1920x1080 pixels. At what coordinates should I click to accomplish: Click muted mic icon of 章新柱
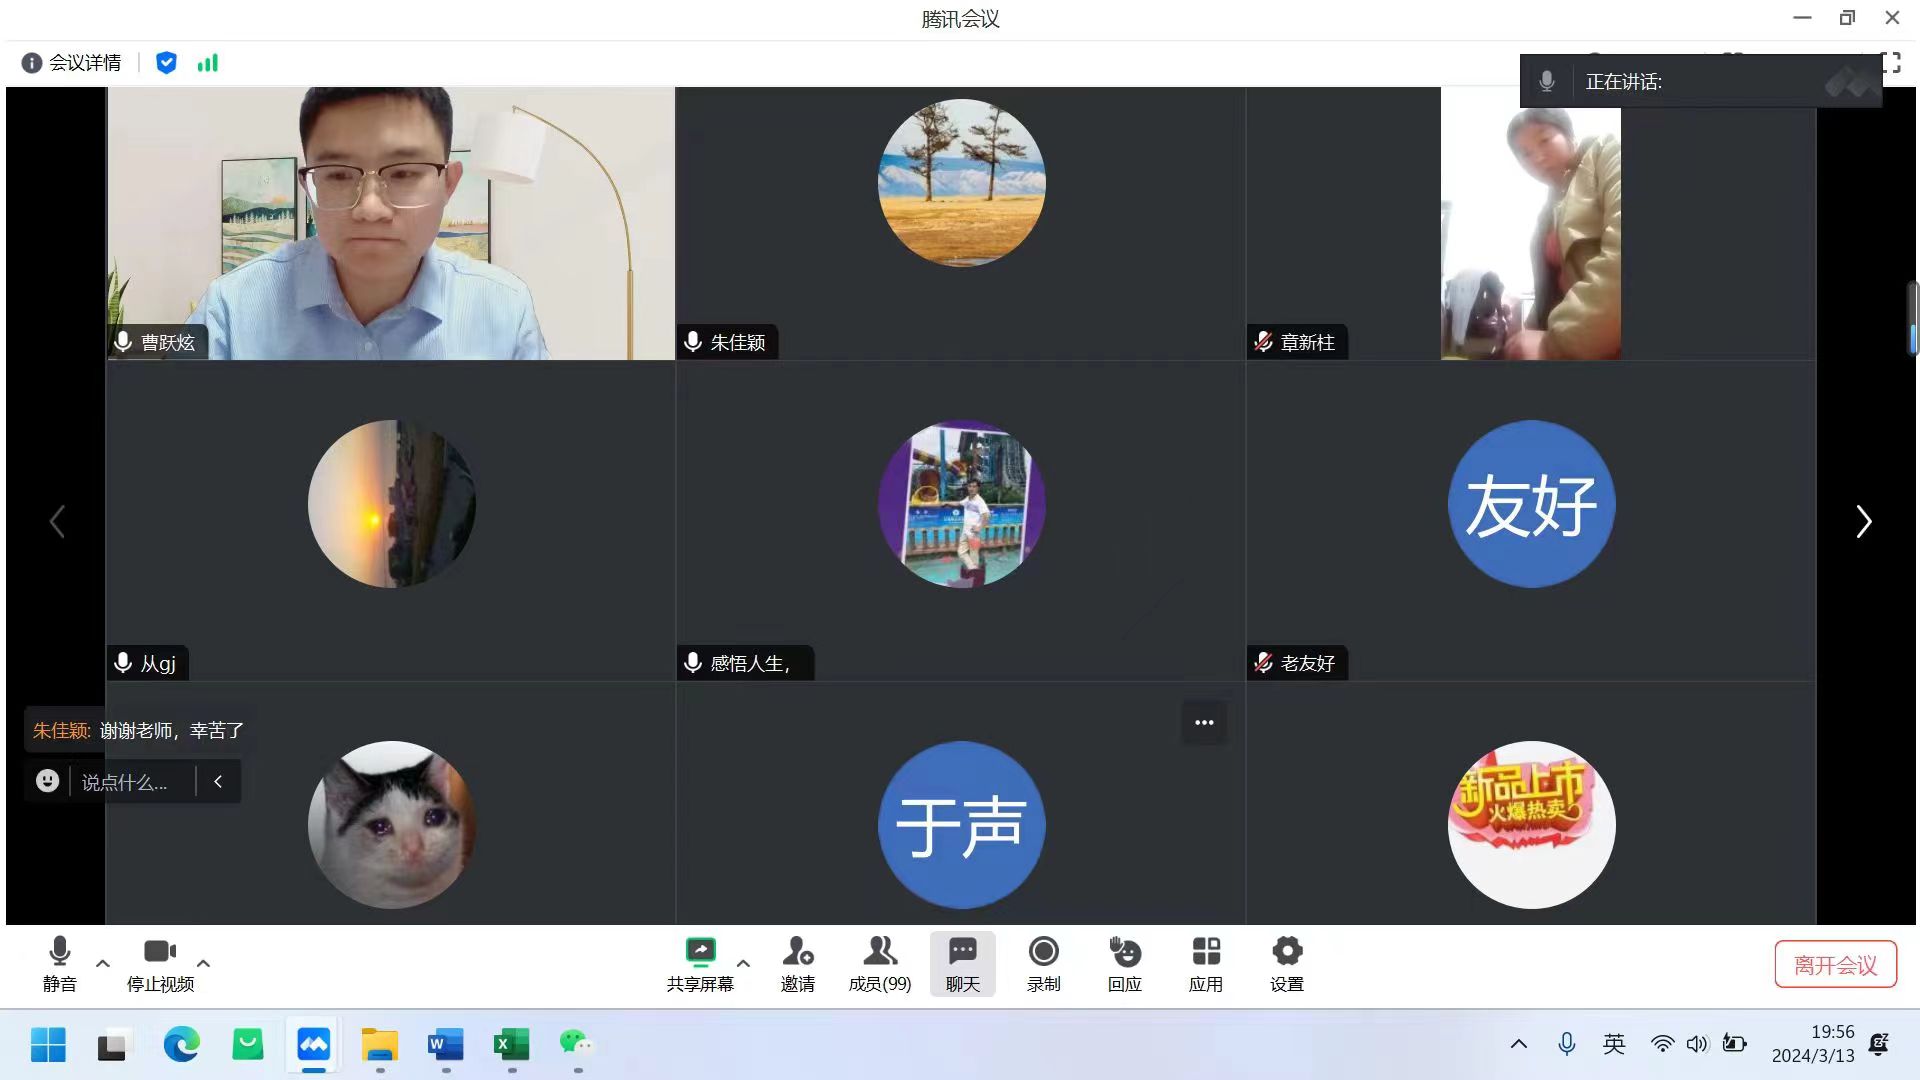coord(1264,342)
